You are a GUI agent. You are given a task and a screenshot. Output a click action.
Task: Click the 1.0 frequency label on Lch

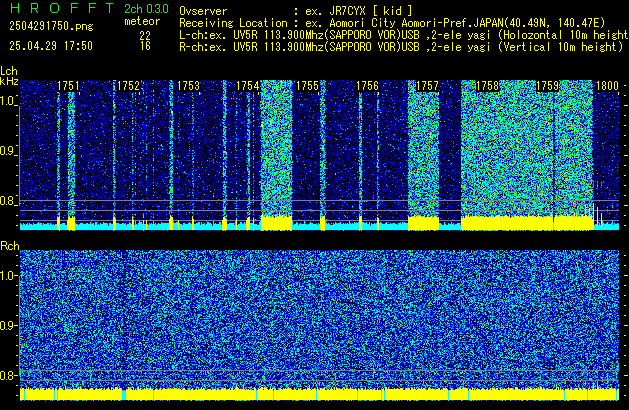pos(8,101)
